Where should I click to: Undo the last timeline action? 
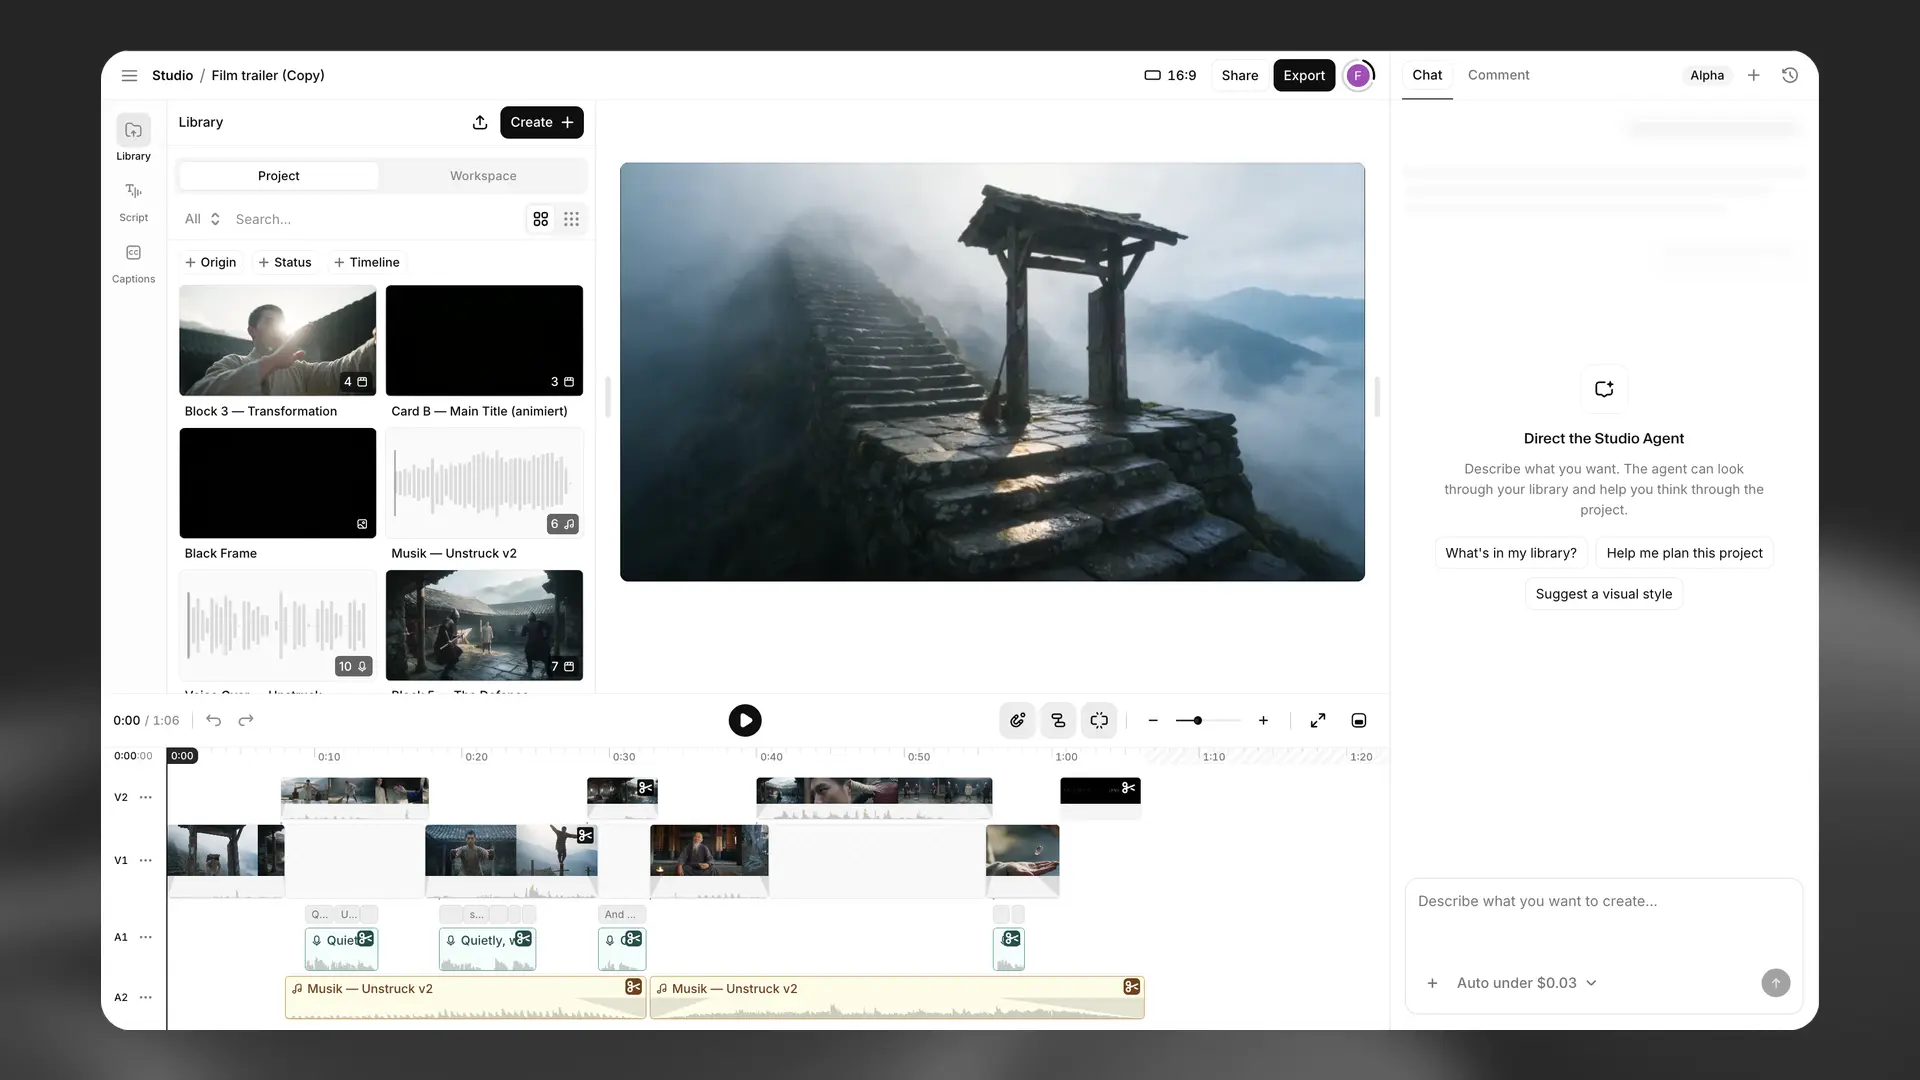(x=213, y=720)
